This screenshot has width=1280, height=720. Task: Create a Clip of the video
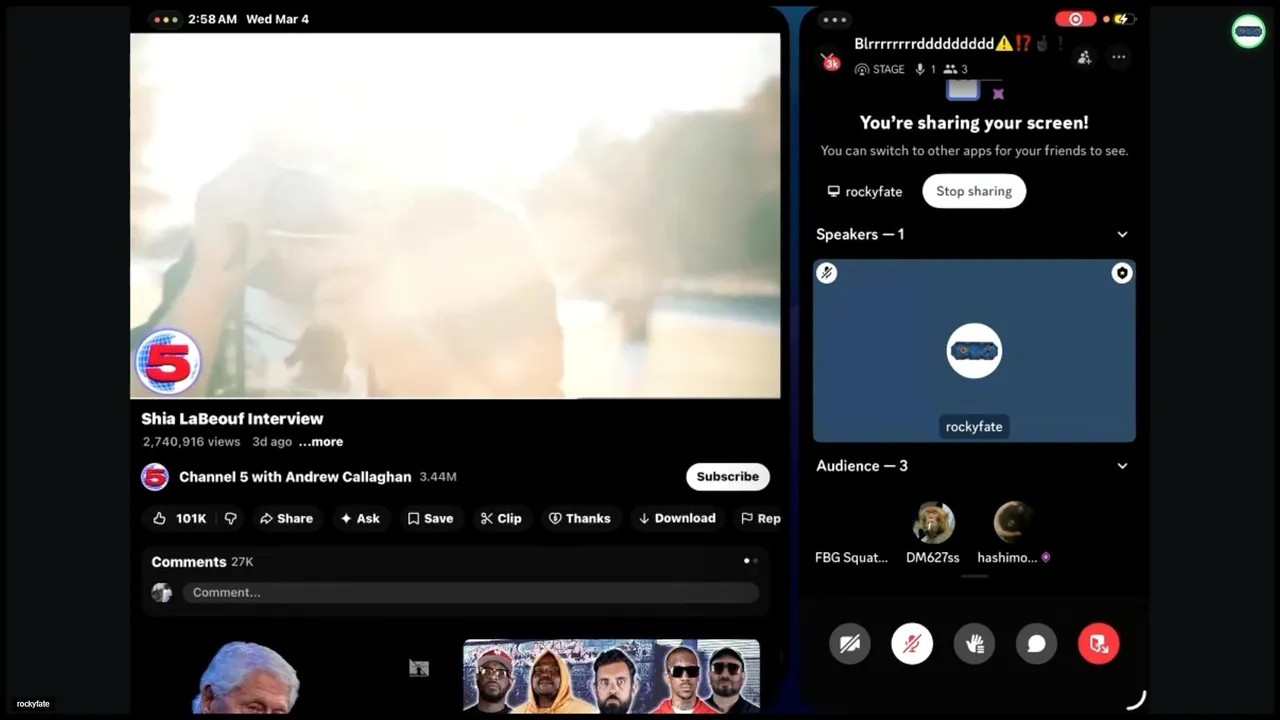501,518
